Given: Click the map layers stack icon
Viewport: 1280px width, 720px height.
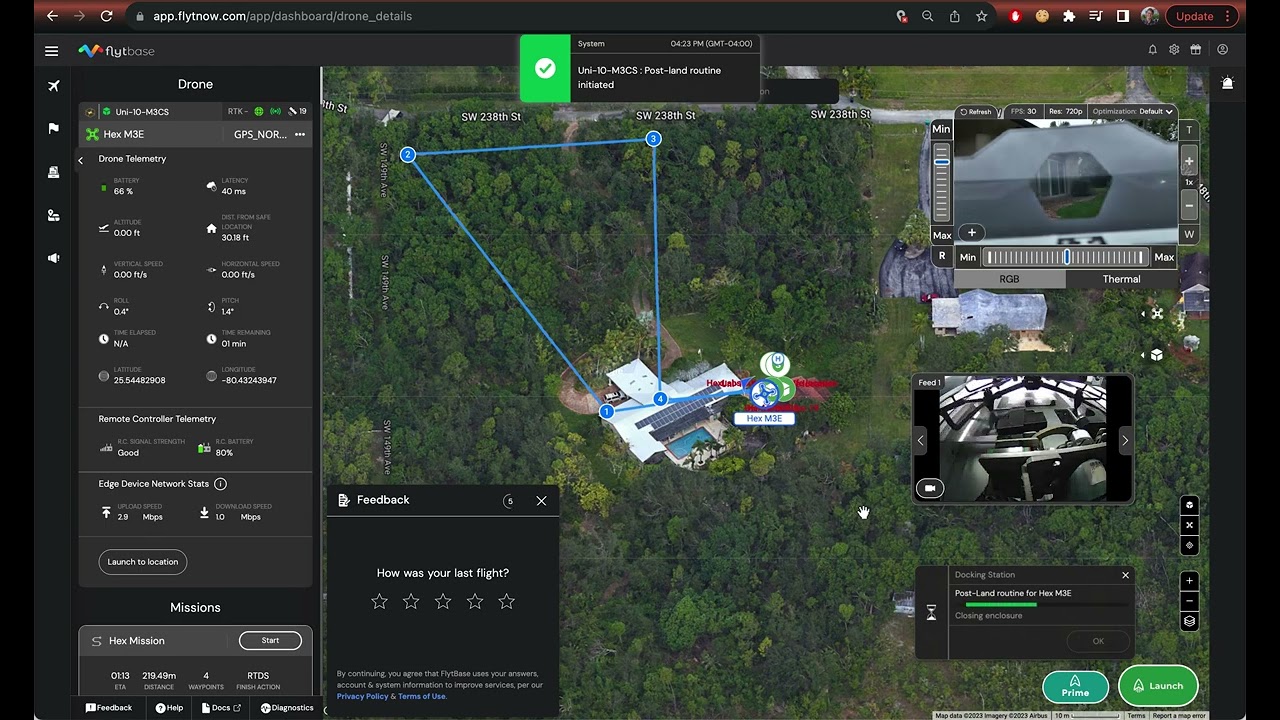Looking at the screenshot, I should pyautogui.click(x=1189, y=621).
